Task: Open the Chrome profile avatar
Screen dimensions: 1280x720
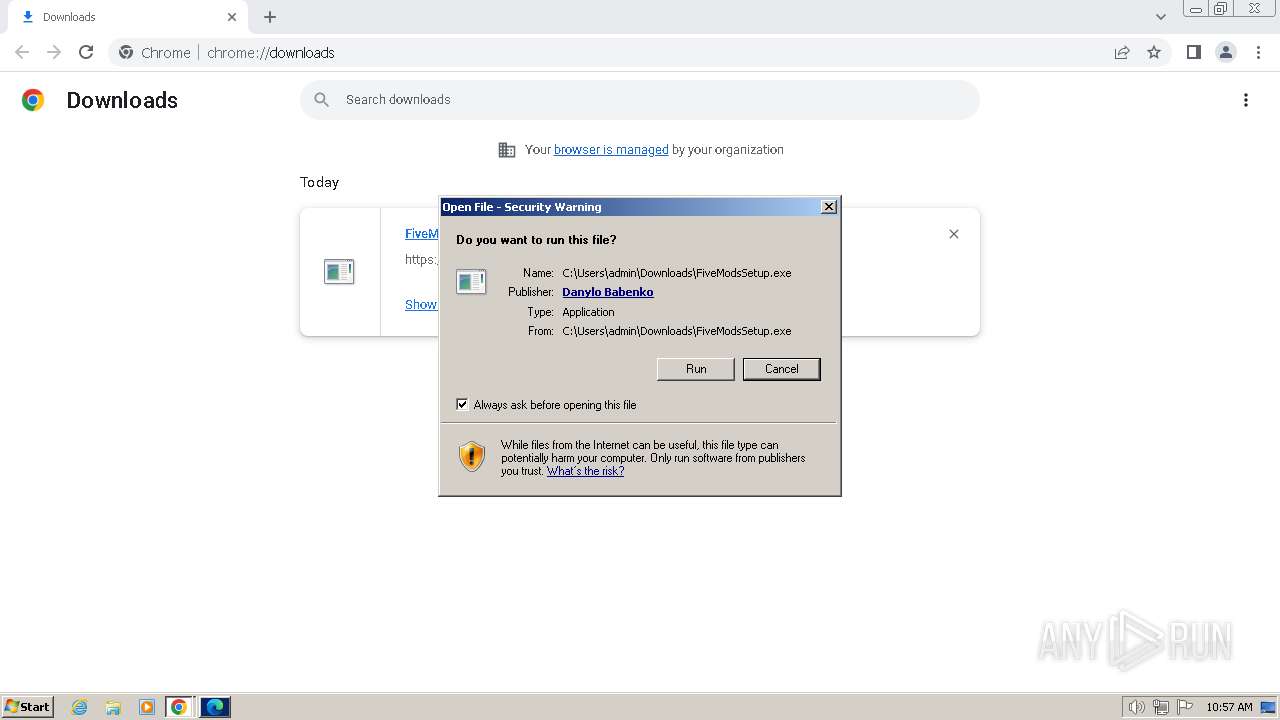Action: pos(1226,52)
